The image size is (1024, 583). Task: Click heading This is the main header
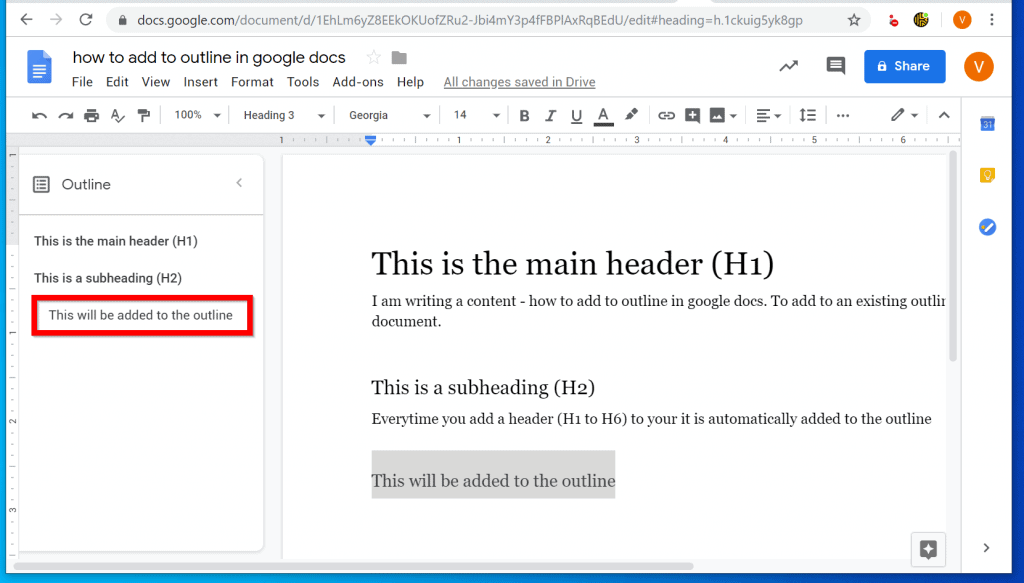click(573, 264)
